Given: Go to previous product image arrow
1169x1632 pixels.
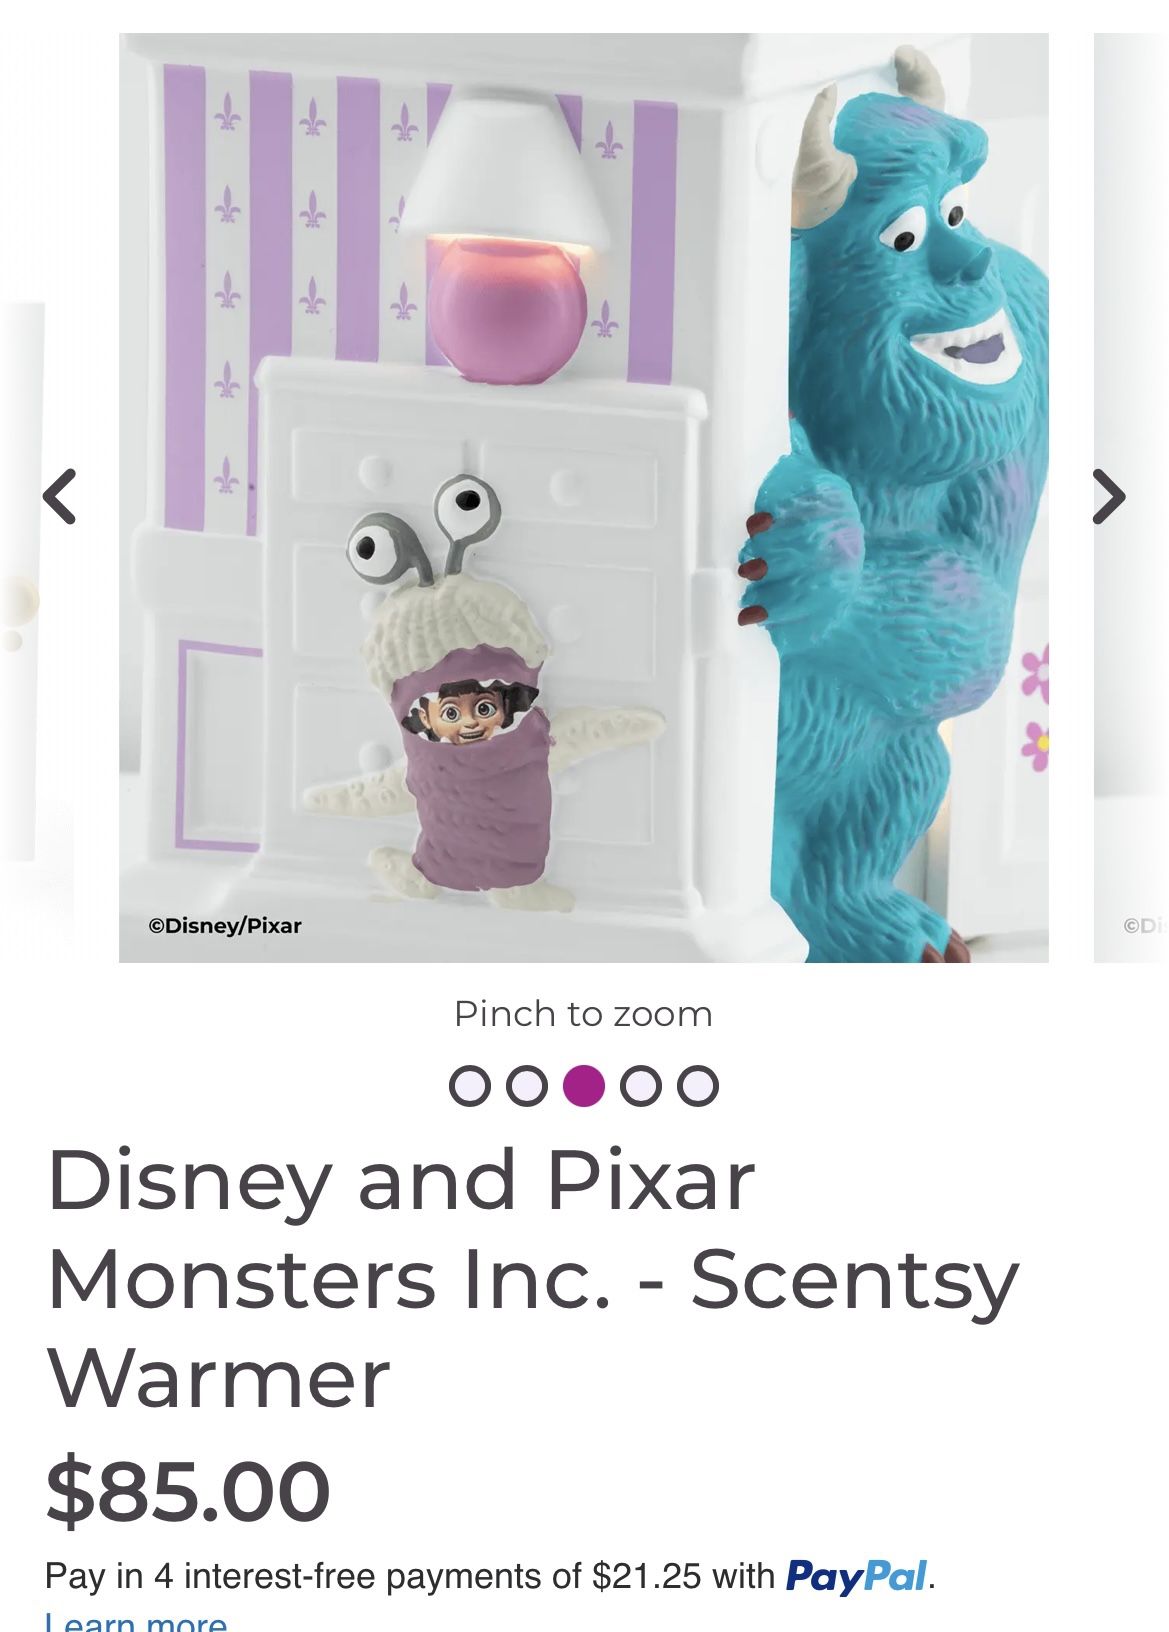Looking at the screenshot, I should tap(60, 496).
